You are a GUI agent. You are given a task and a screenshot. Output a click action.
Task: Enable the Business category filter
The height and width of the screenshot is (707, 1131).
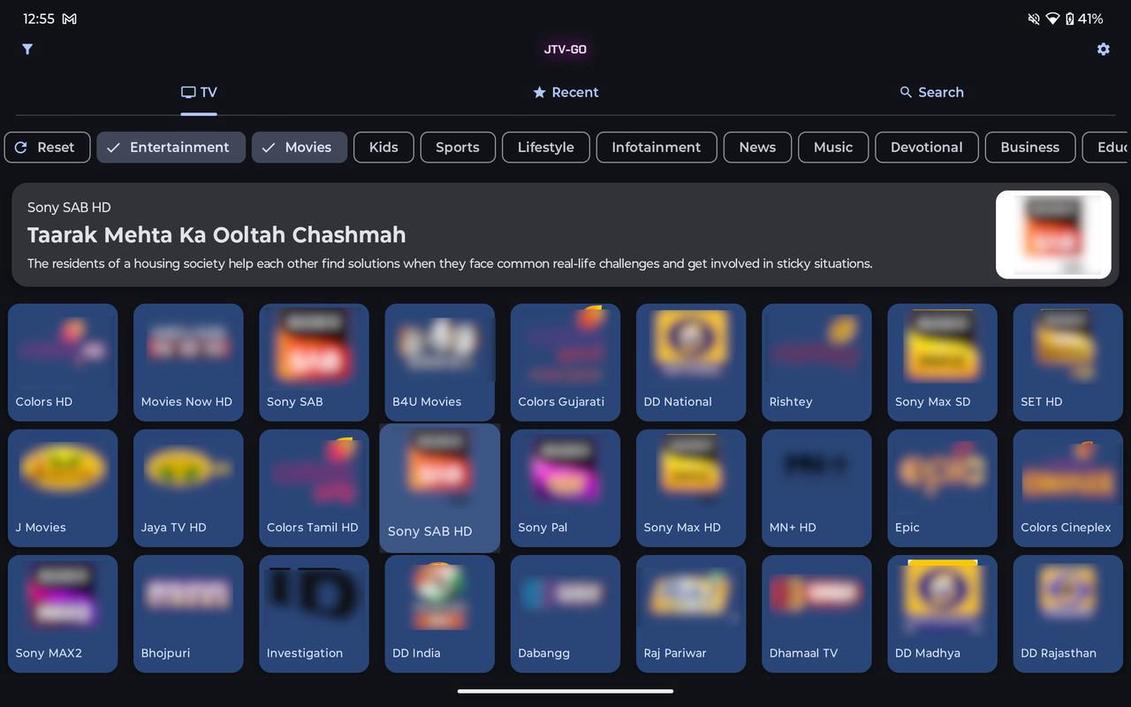pyautogui.click(x=1030, y=147)
